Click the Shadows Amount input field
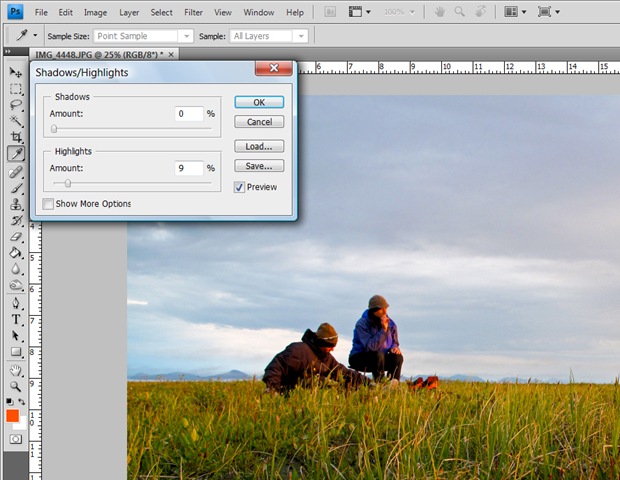Screen dimensions: 620x480 click(189, 114)
